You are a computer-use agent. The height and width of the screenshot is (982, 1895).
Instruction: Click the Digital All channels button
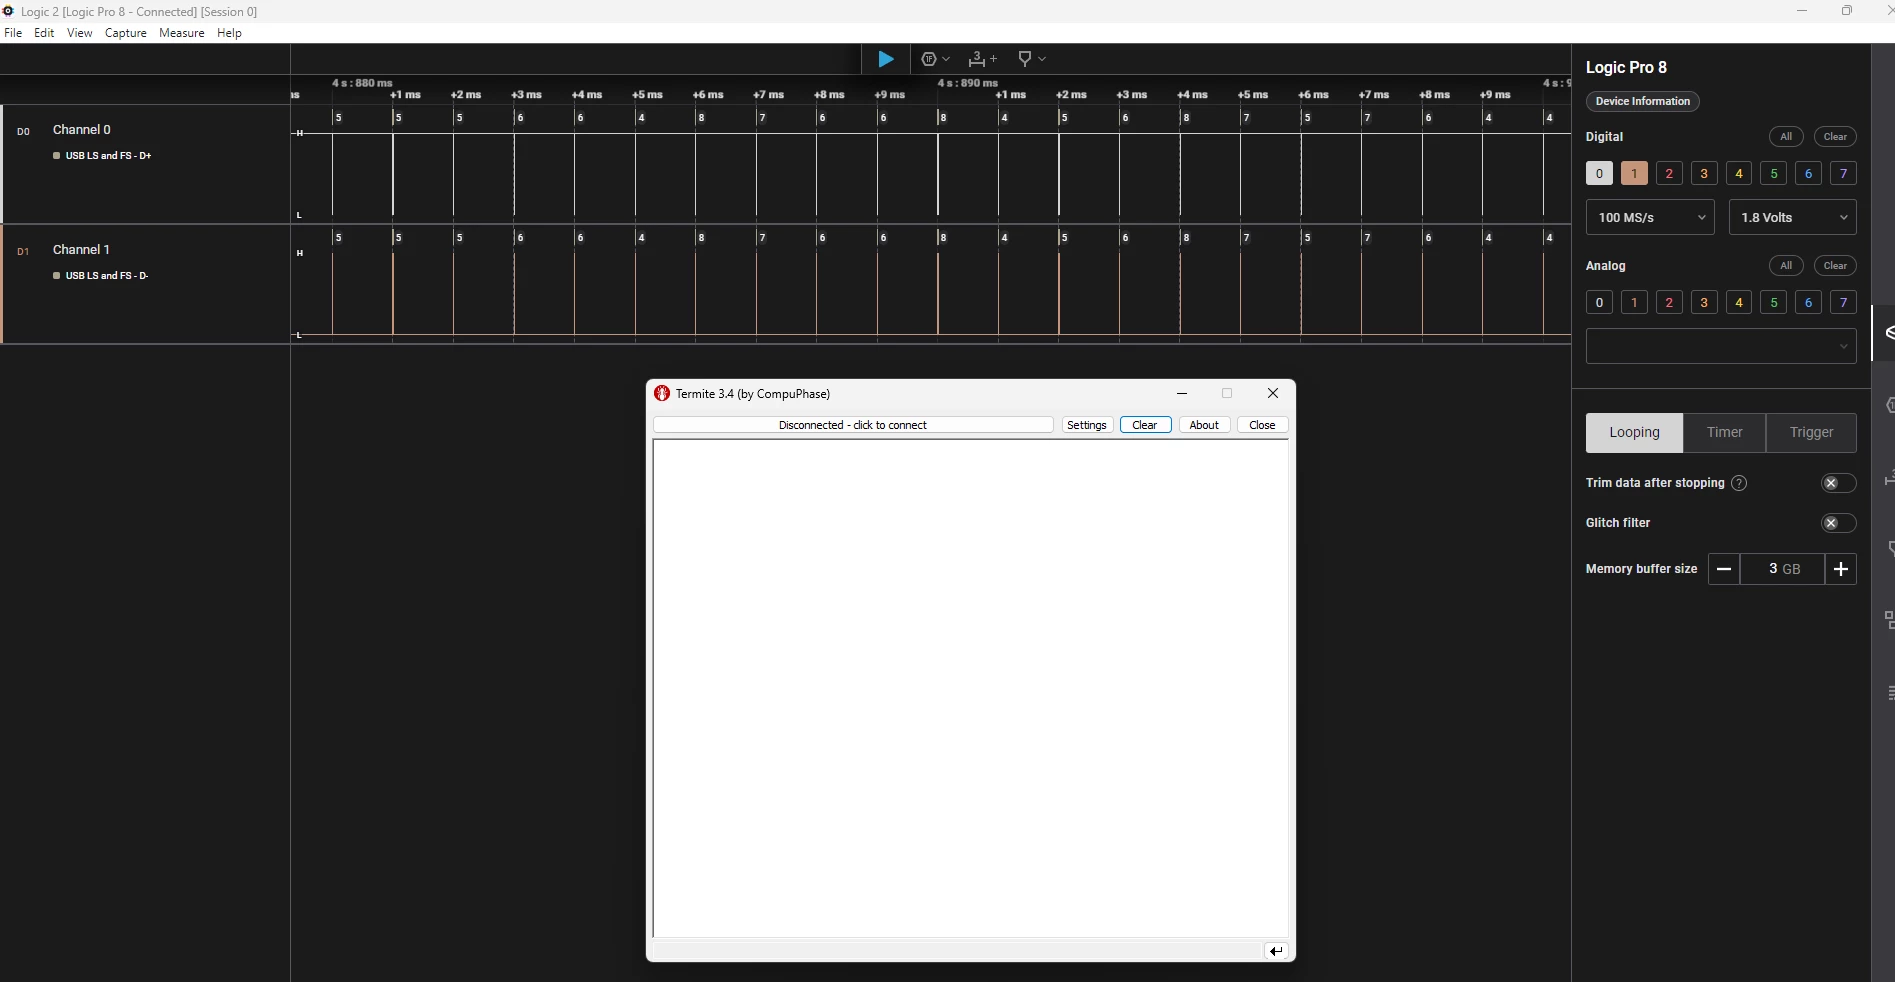point(1786,137)
